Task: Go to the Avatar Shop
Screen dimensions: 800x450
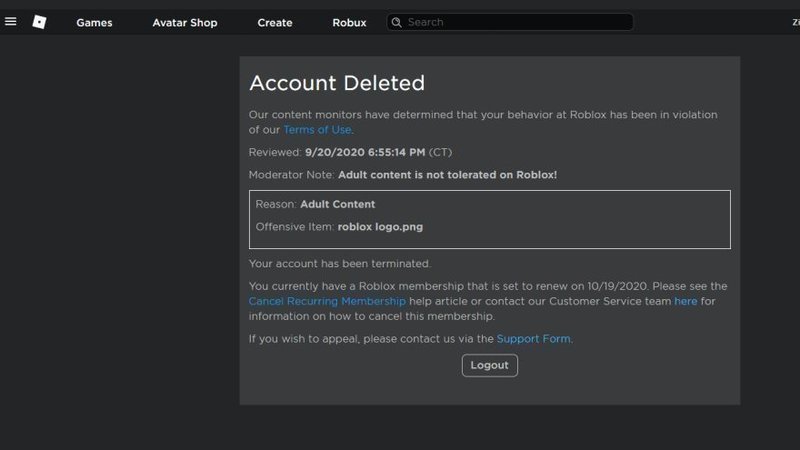Action: pos(184,23)
